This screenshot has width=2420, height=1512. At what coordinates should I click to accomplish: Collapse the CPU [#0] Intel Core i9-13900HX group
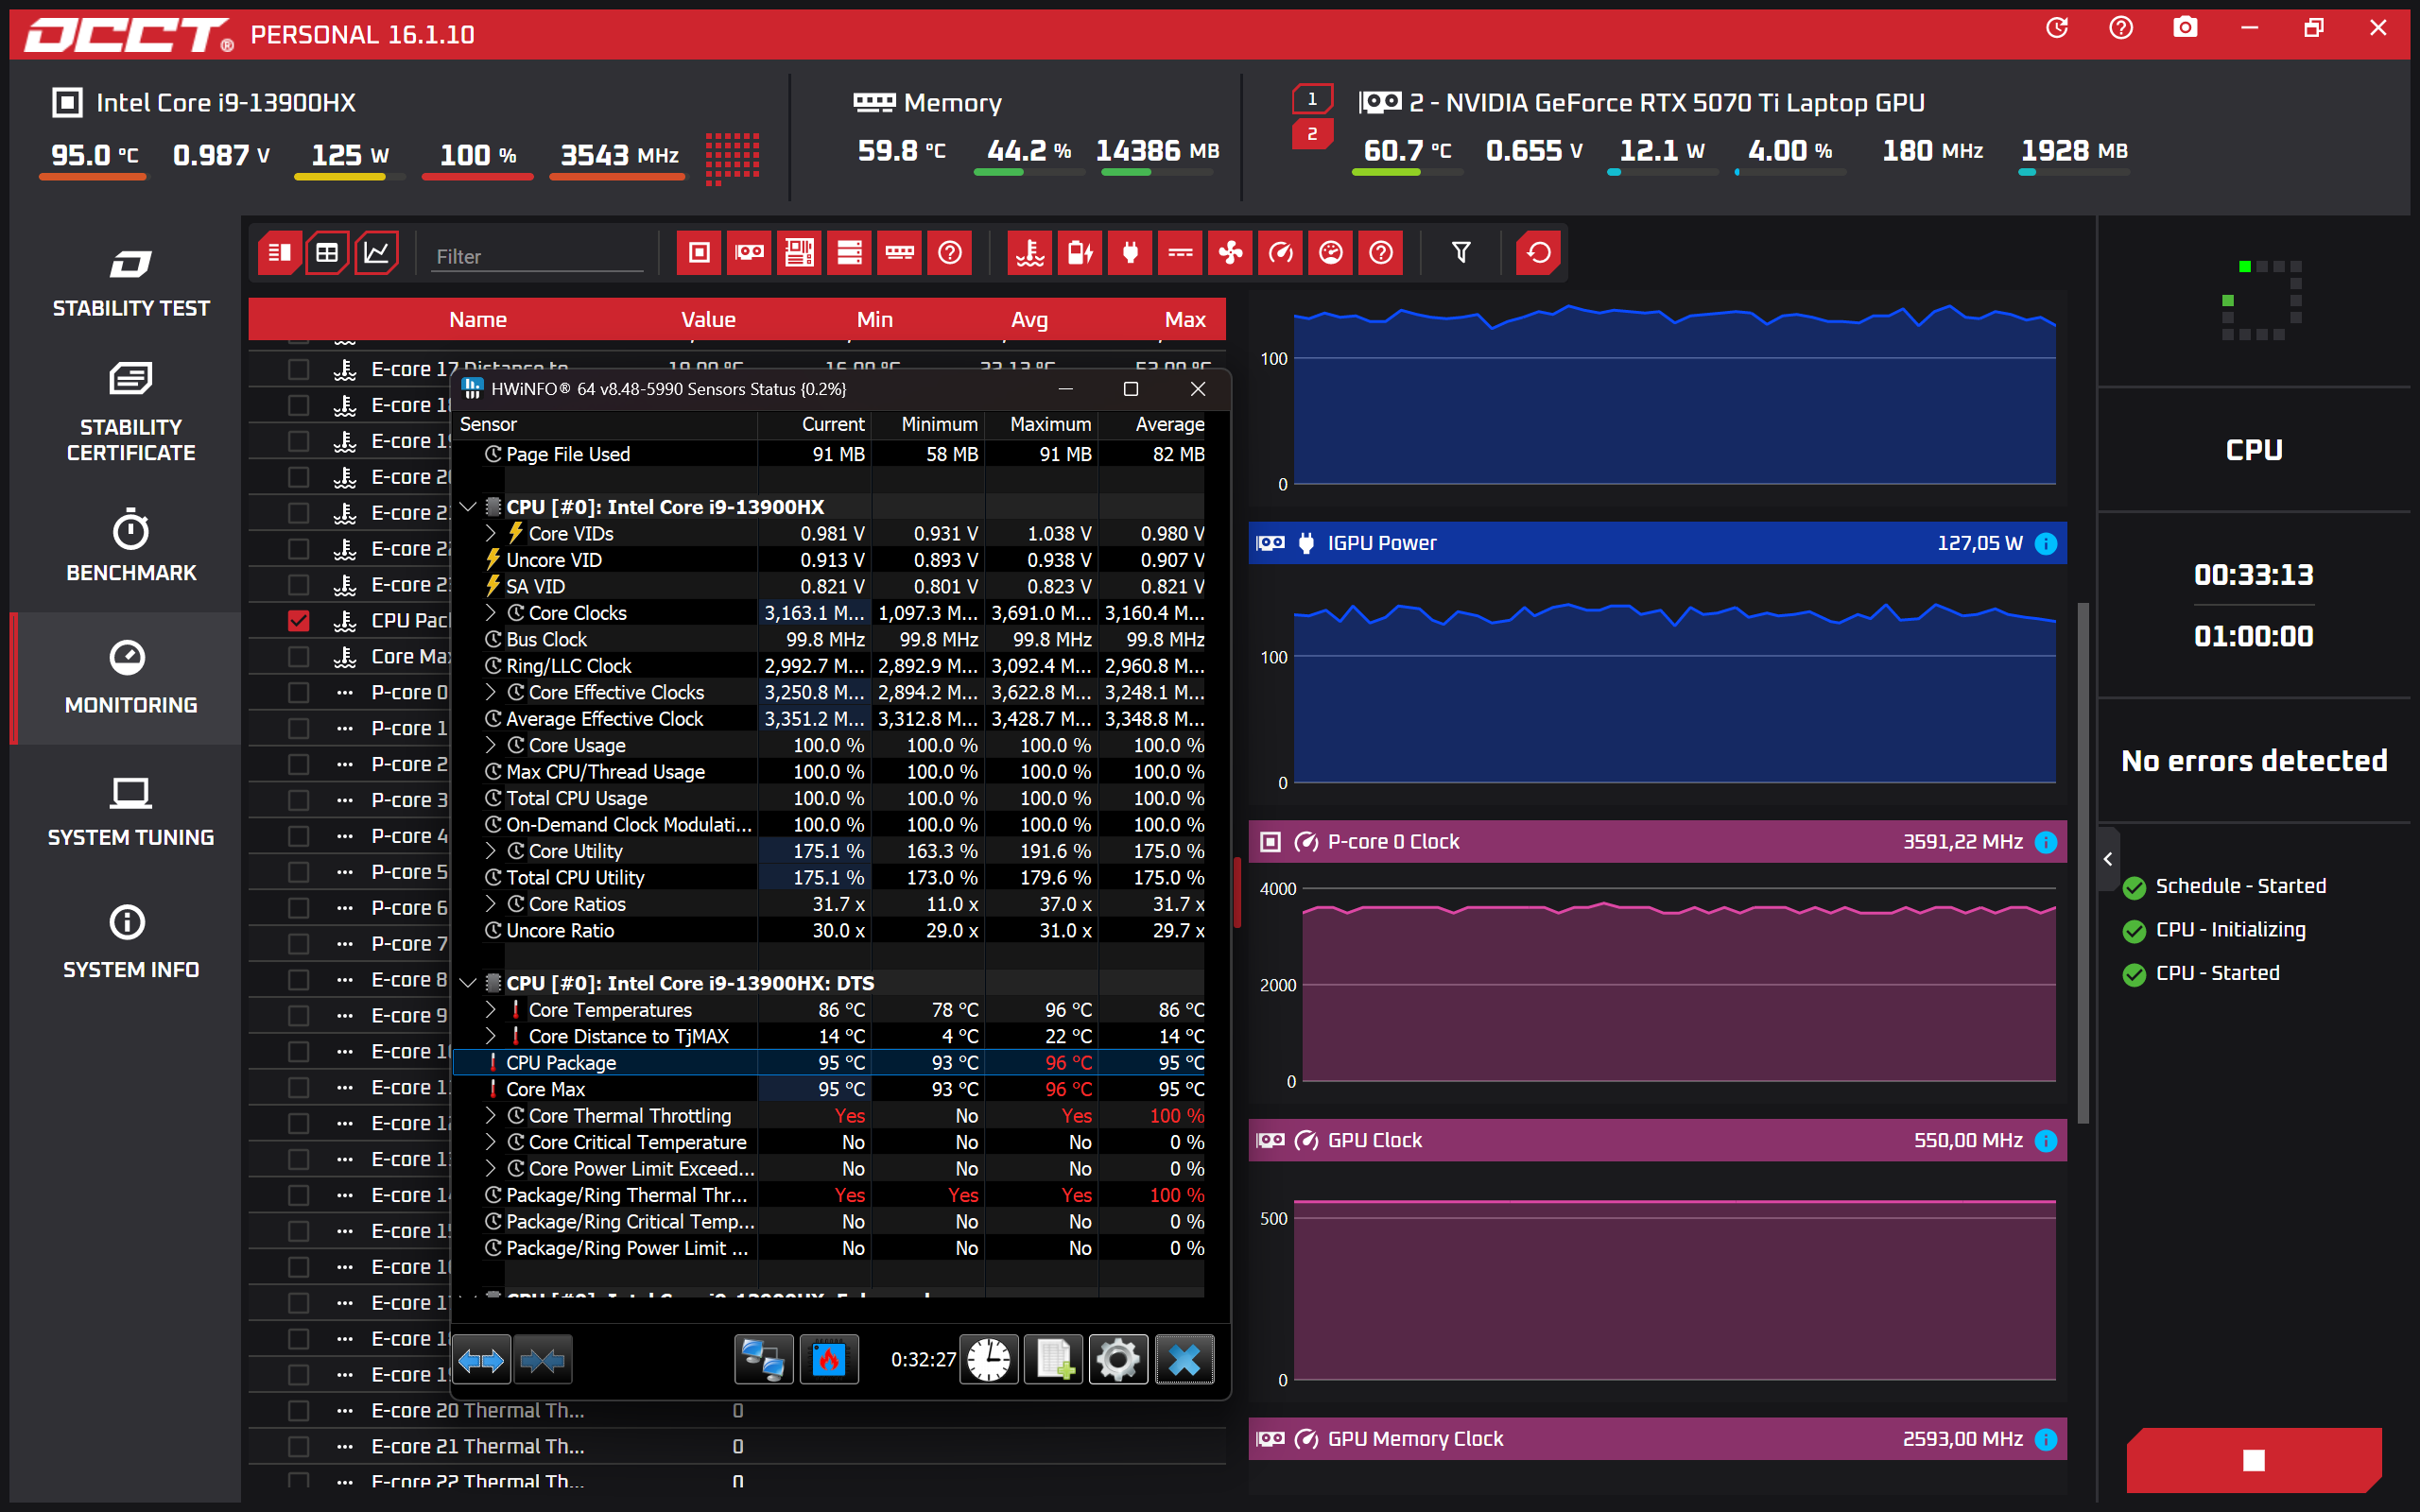[x=467, y=507]
